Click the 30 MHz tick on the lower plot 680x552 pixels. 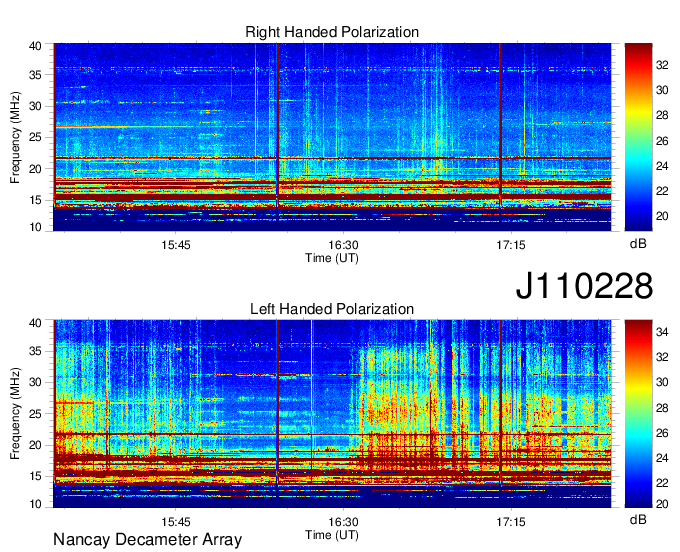pyautogui.click(x=35, y=382)
